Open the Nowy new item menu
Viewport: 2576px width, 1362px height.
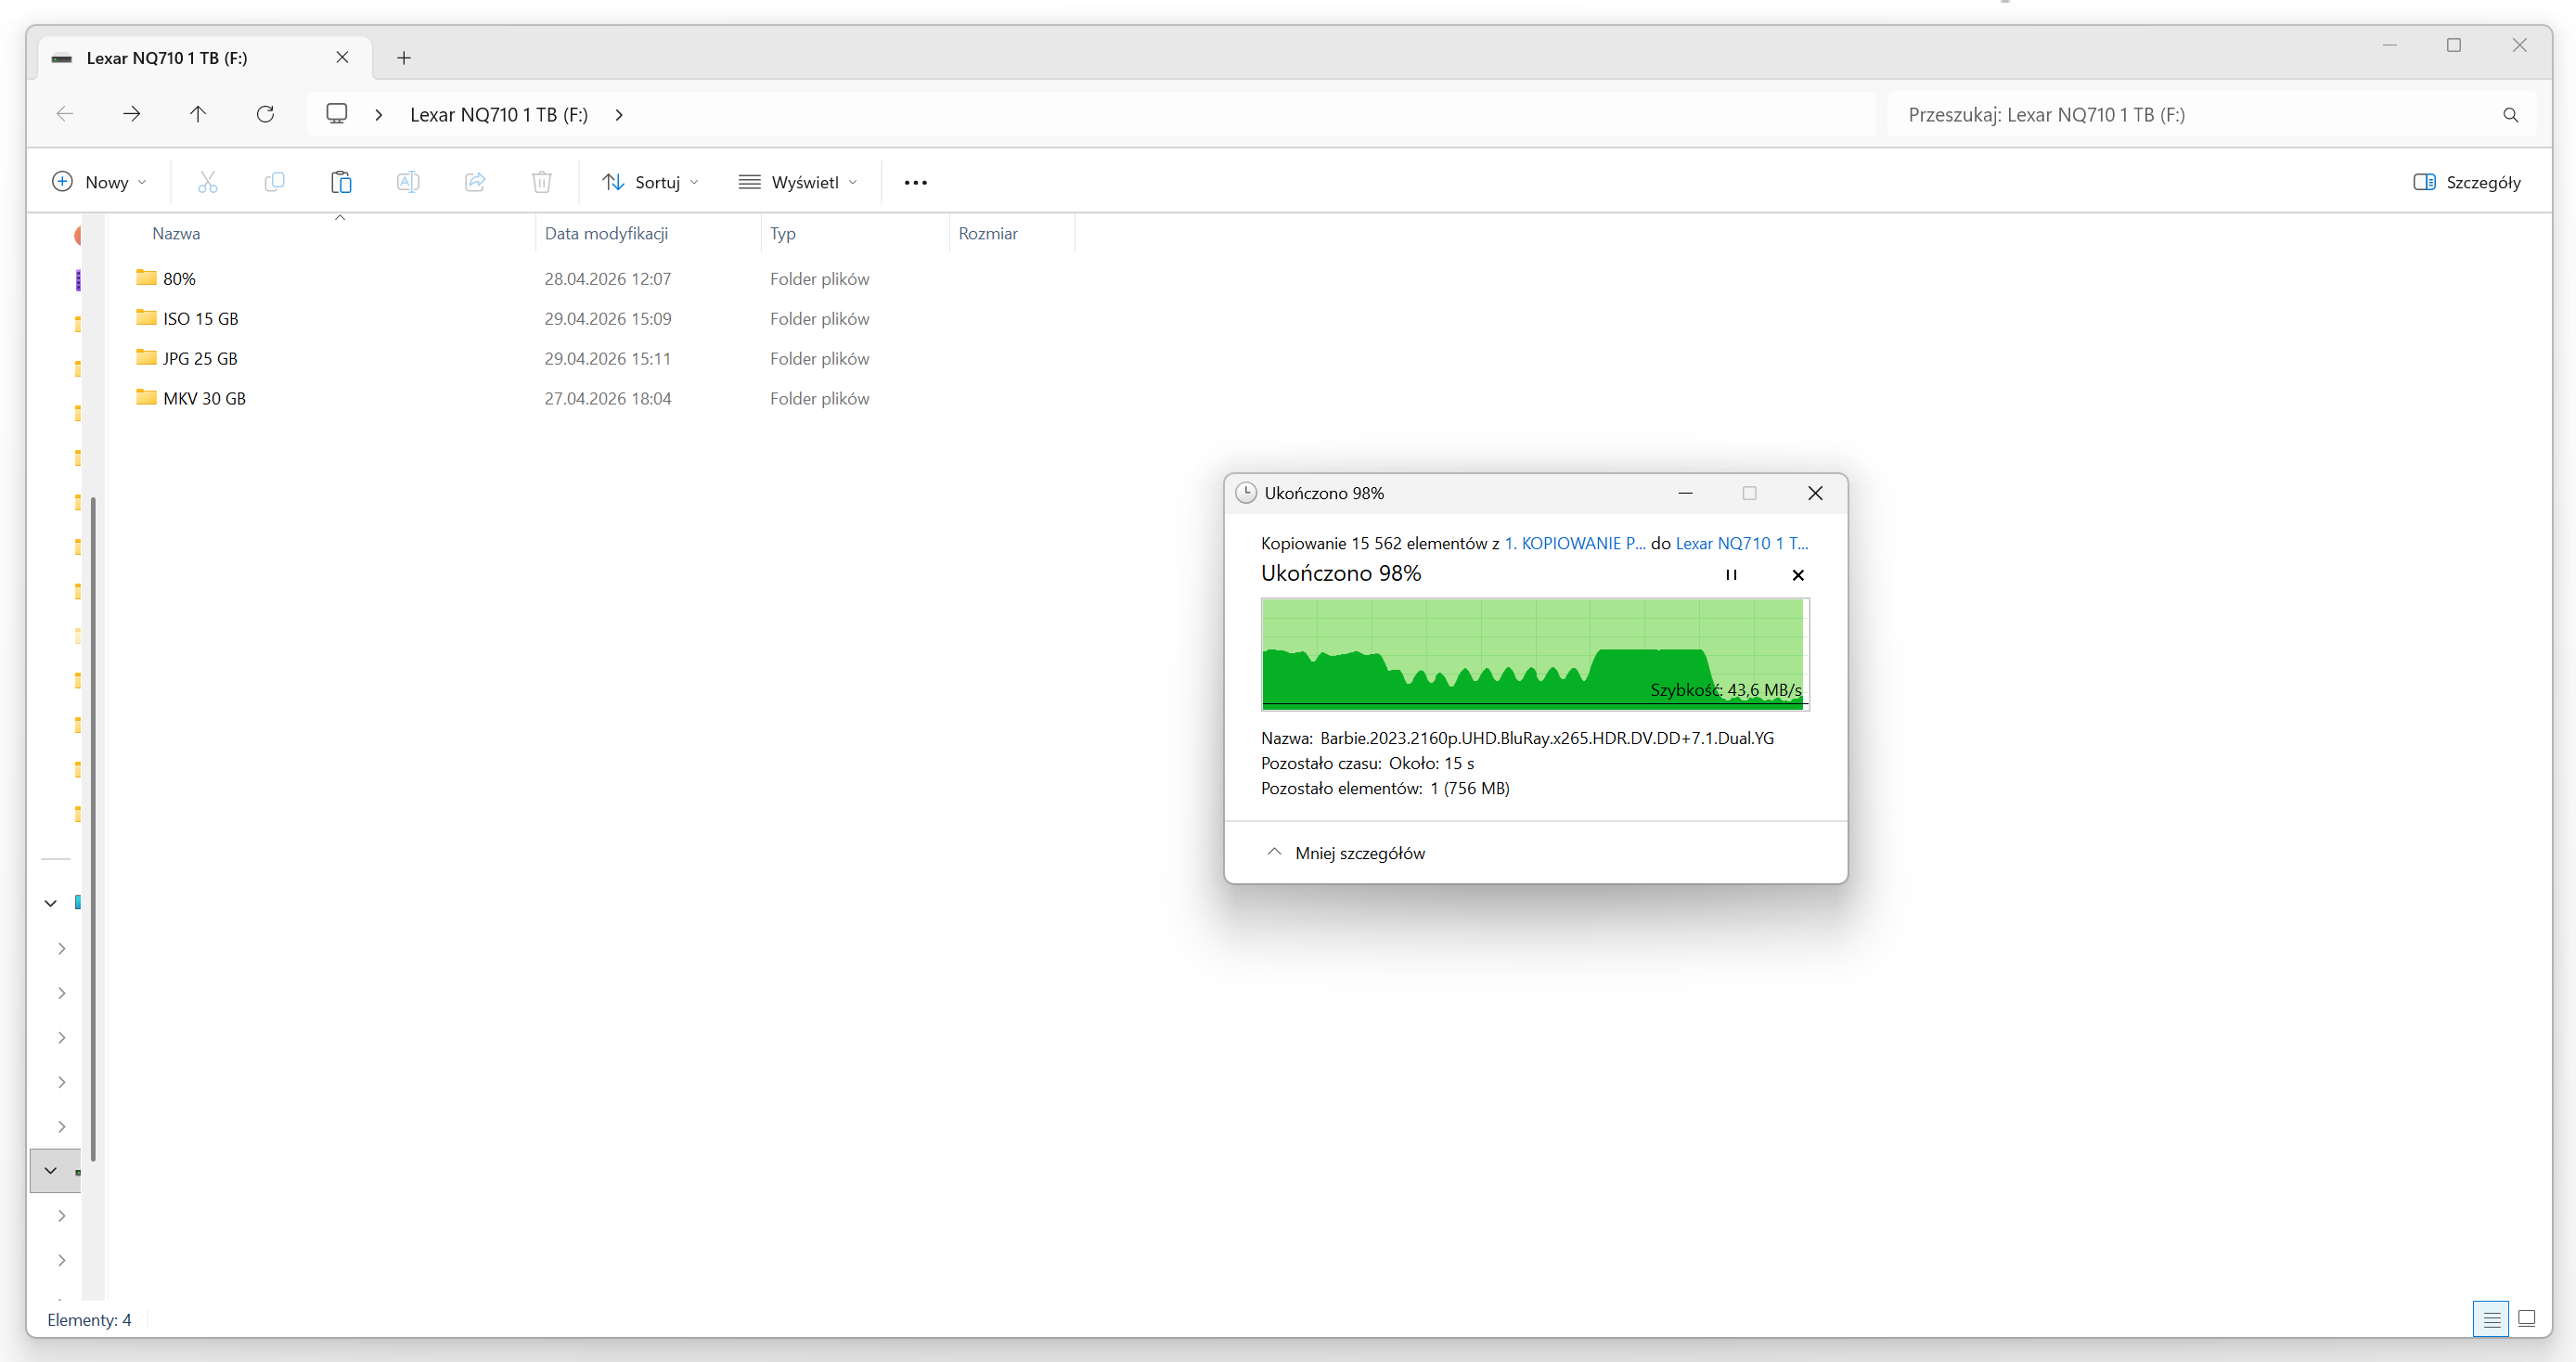[x=99, y=182]
